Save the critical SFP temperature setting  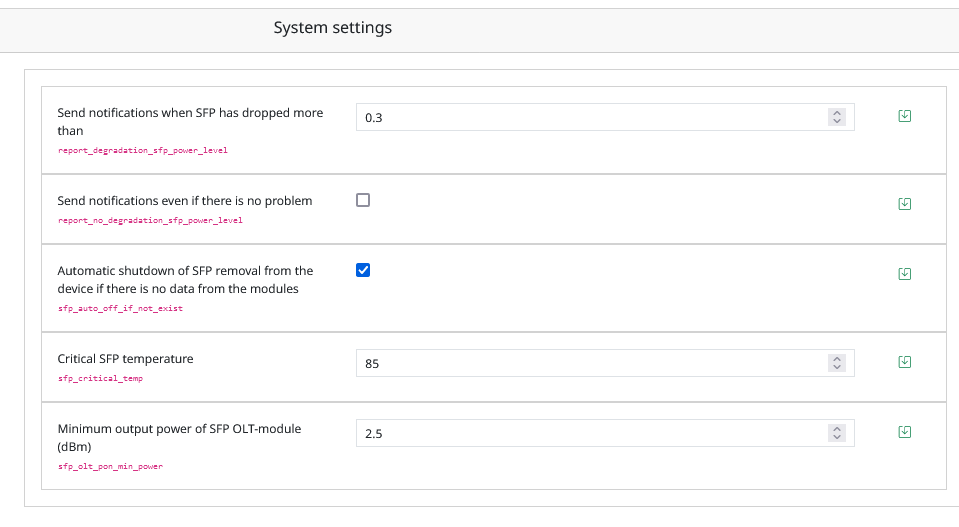tap(905, 362)
